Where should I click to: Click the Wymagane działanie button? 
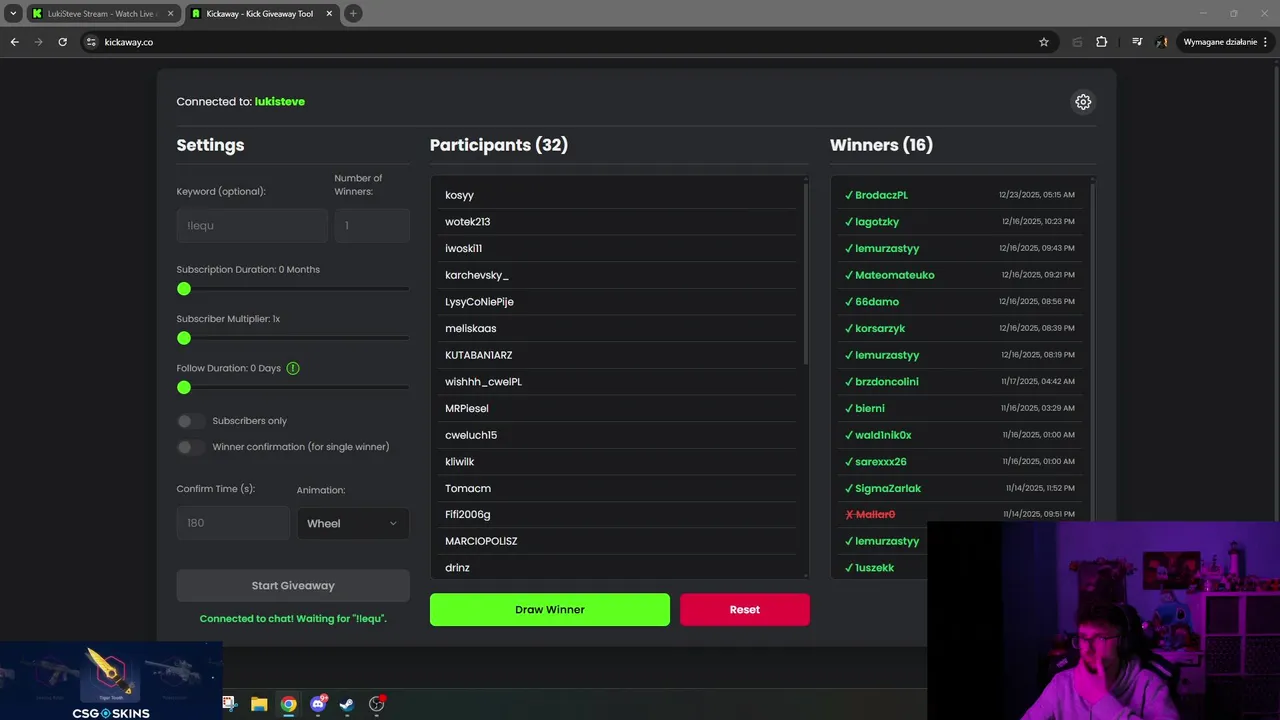point(1225,42)
